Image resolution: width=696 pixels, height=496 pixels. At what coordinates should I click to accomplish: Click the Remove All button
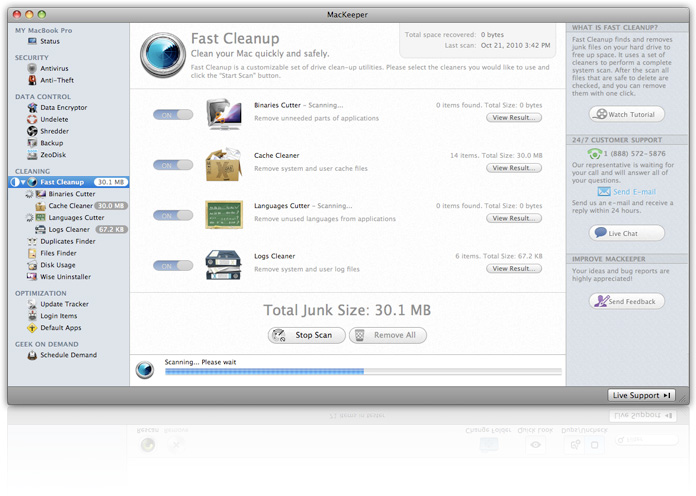[x=388, y=335]
